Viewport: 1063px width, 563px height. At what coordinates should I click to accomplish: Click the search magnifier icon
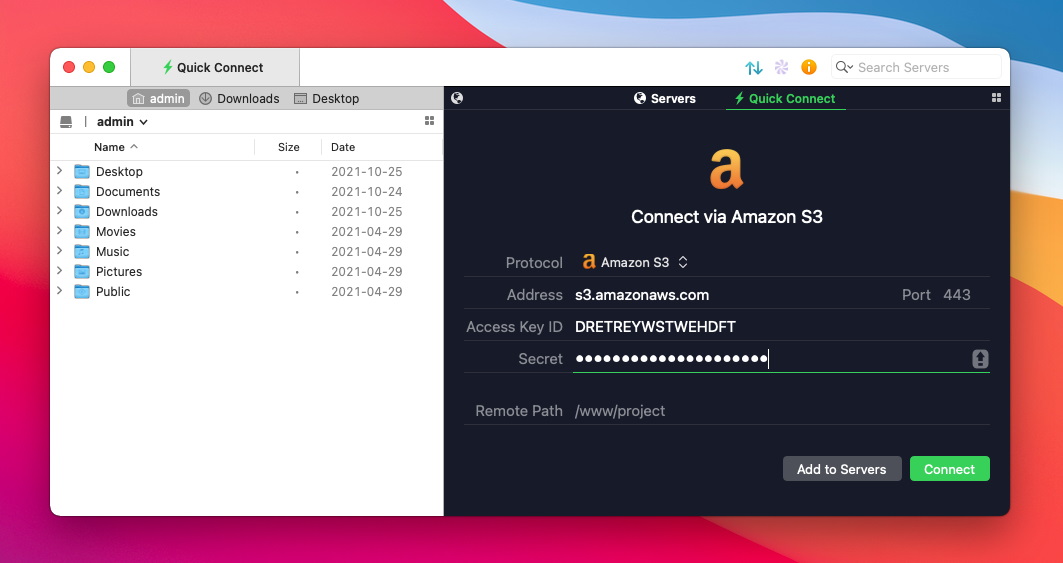click(843, 67)
